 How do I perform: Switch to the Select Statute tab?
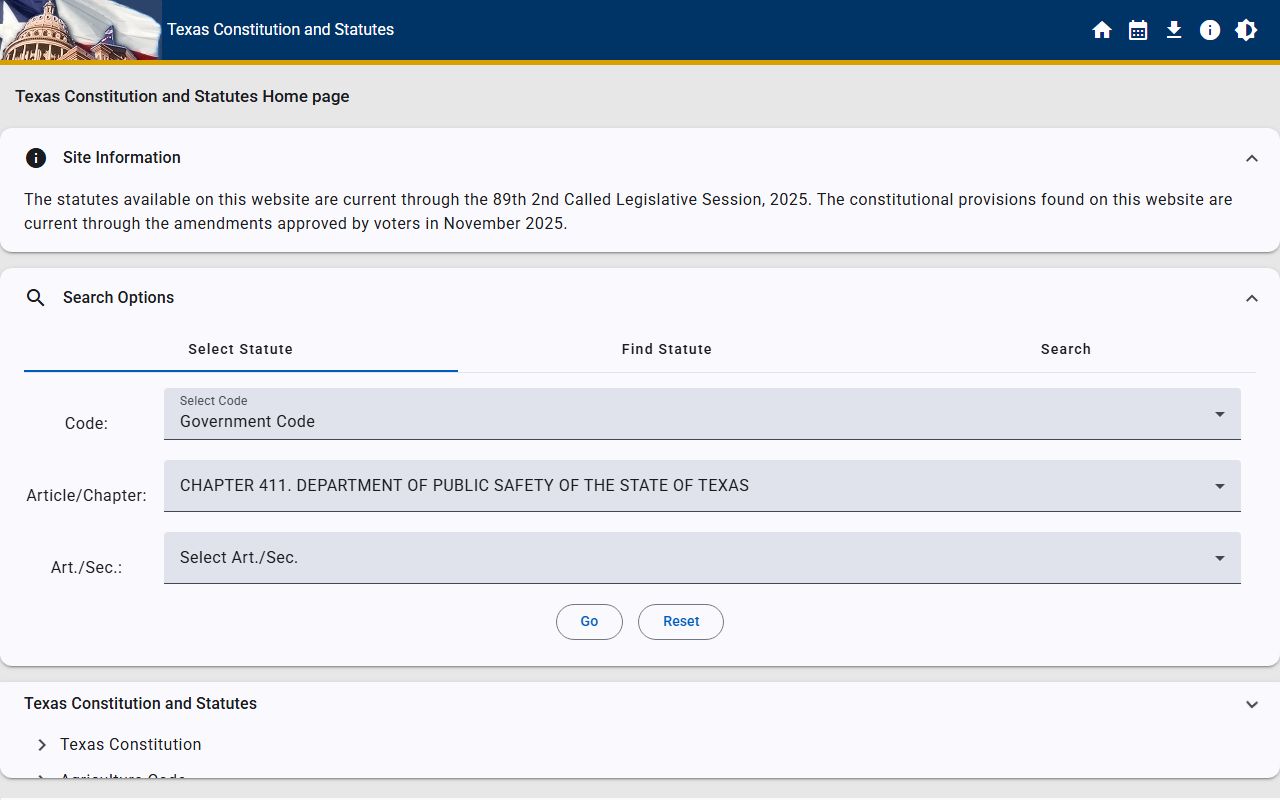pyautogui.click(x=241, y=350)
